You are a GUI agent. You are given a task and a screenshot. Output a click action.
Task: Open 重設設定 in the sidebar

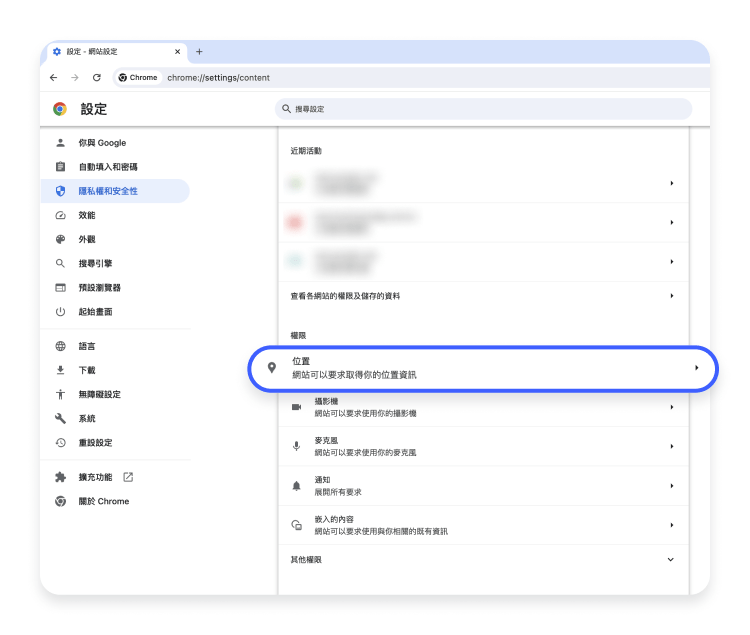pyautogui.click(x=115, y=443)
